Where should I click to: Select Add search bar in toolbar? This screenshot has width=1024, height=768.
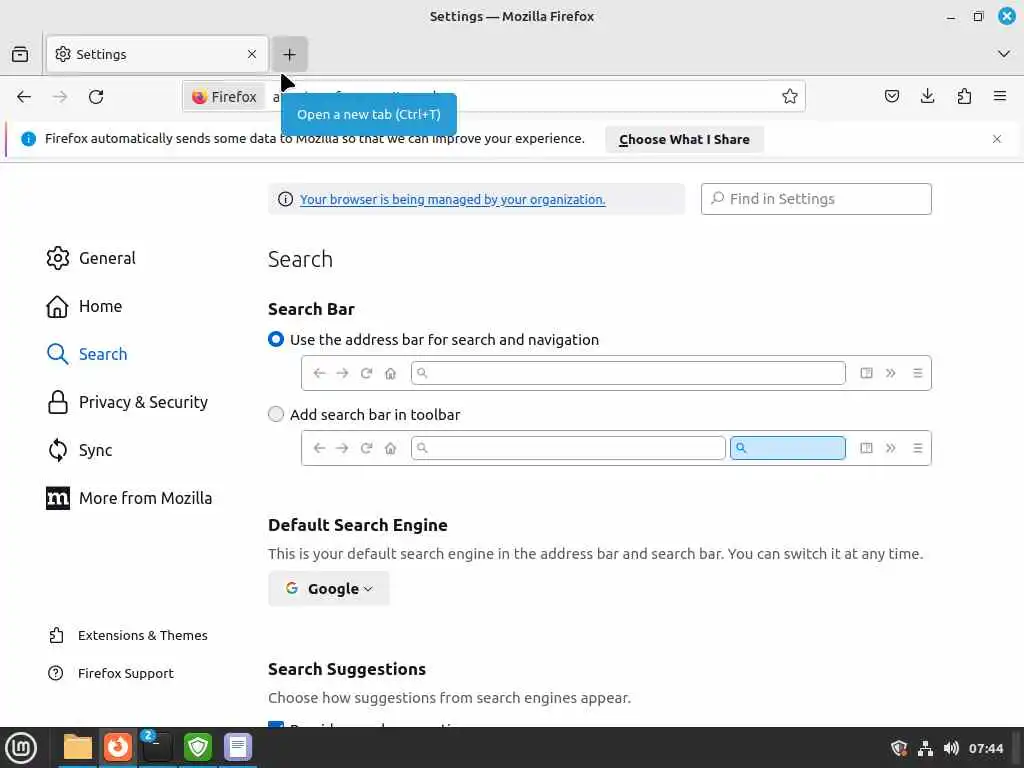(x=276, y=414)
